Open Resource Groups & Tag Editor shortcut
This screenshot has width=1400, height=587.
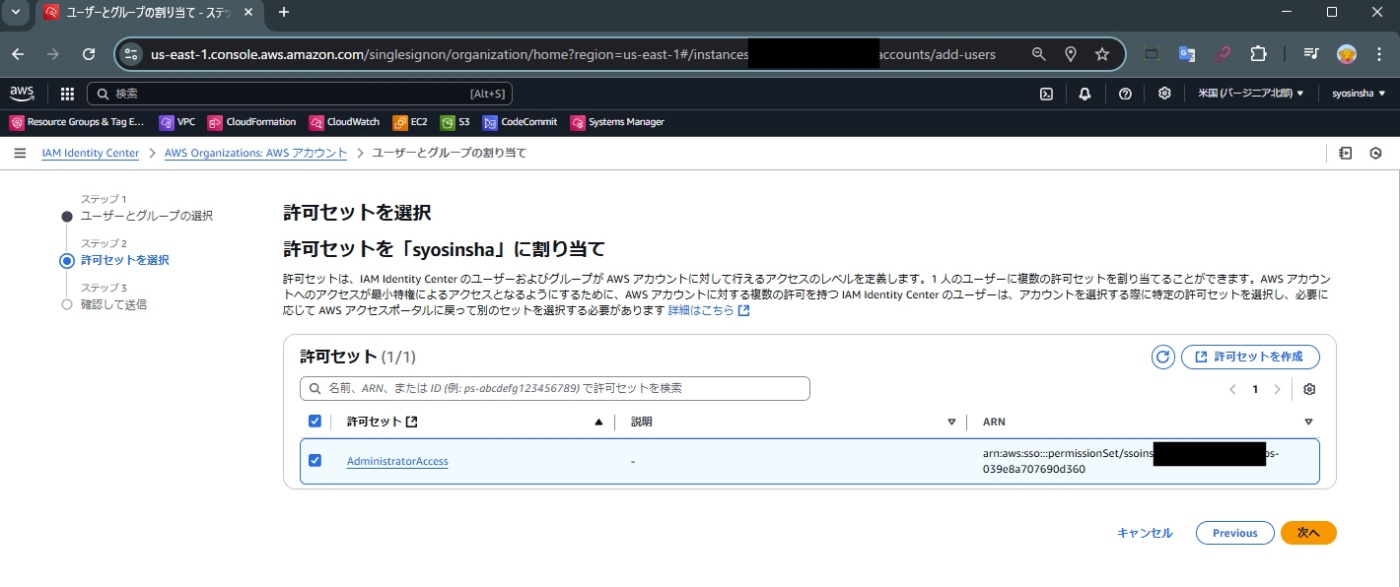pyautogui.click(x=77, y=122)
